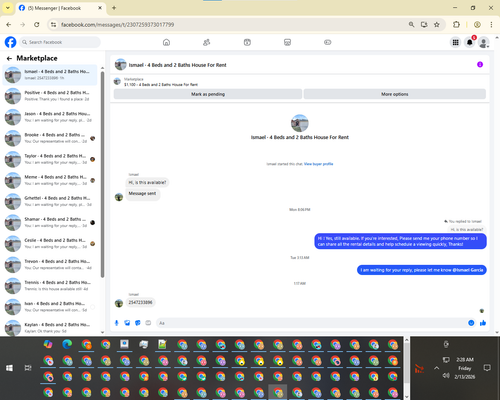Click the purple conversation info icon
Screen dimensions: 500x400
point(480,64)
